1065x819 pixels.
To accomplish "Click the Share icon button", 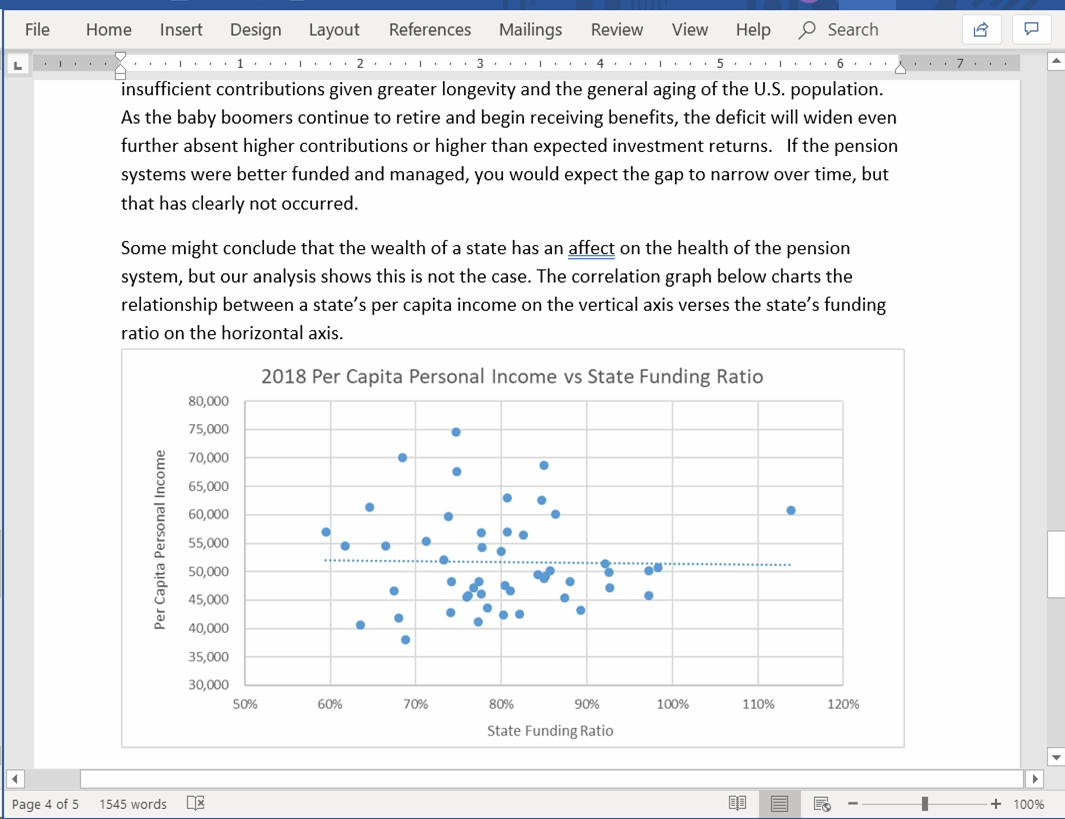I will pyautogui.click(x=981, y=30).
